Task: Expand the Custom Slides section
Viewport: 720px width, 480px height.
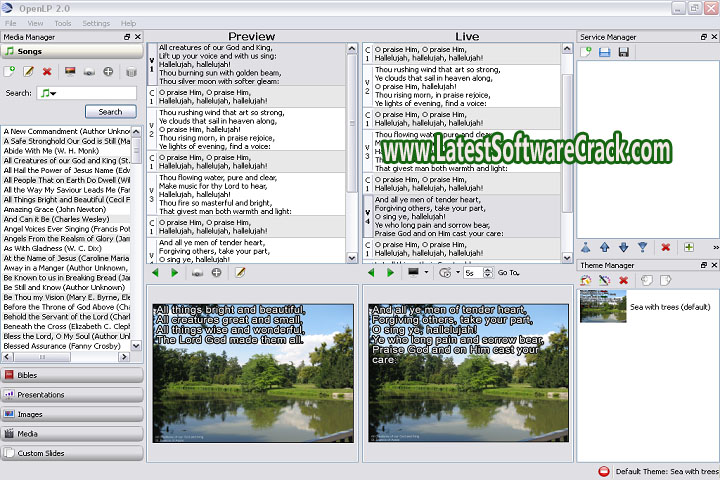Action: click(x=72, y=453)
